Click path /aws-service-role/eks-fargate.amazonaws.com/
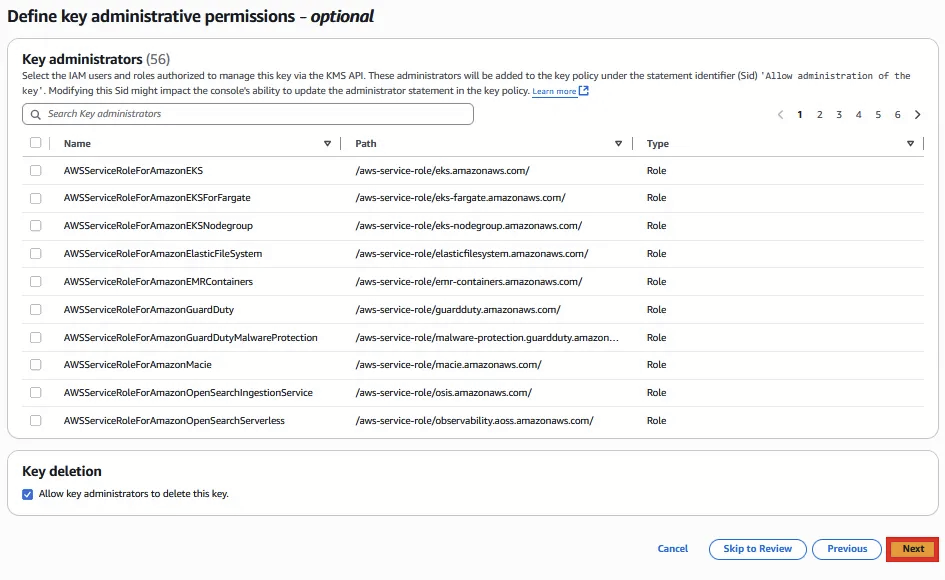Viewport: 945px width, 580px height. tap(460, 198)
